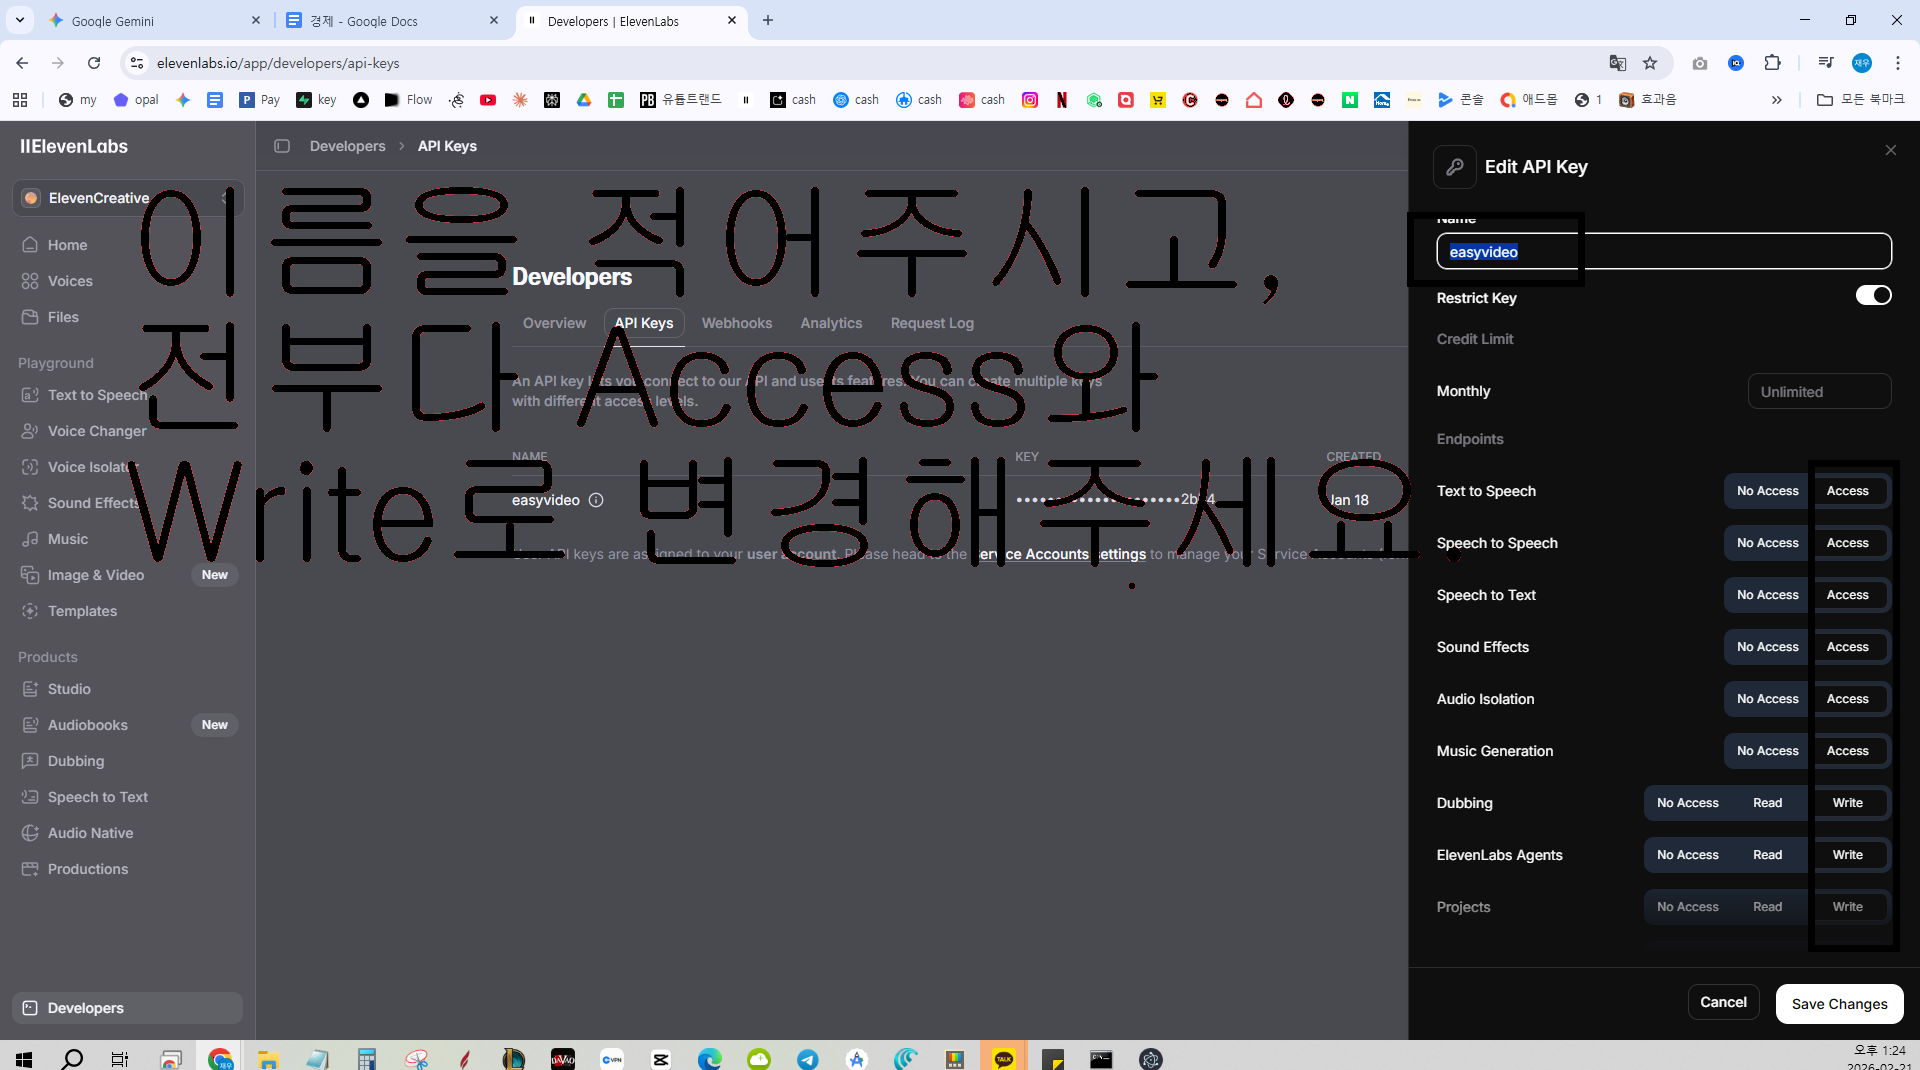Close the Edit API Key panel

click(1890, 150)
